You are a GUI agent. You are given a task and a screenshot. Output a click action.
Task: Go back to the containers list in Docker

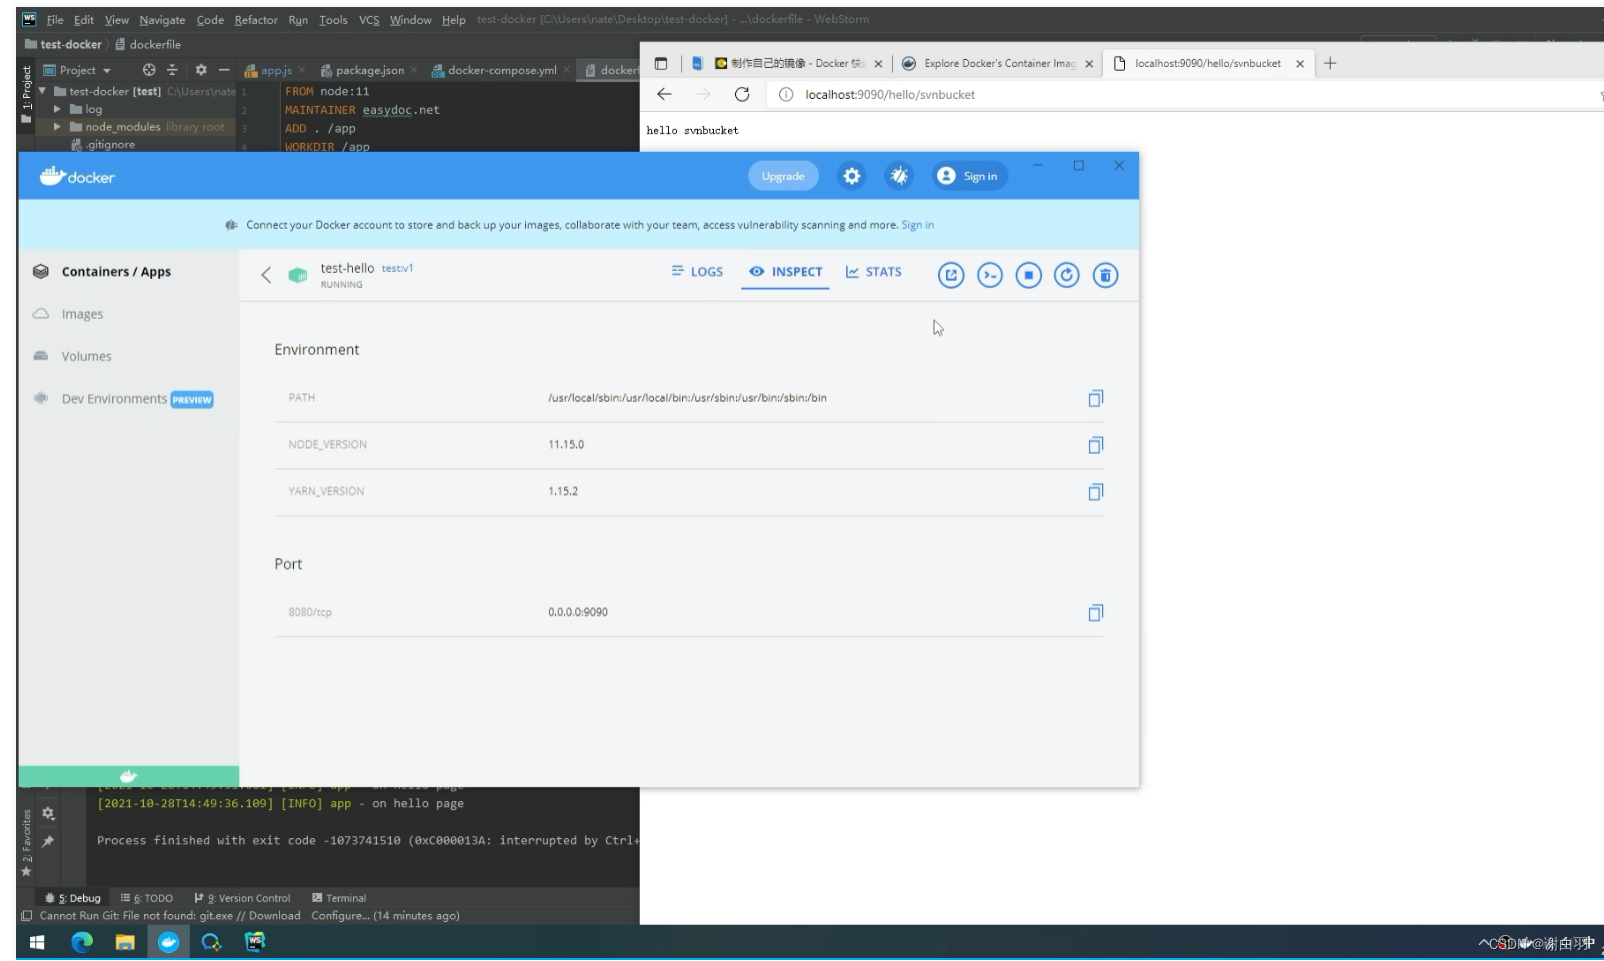point(266,275)
